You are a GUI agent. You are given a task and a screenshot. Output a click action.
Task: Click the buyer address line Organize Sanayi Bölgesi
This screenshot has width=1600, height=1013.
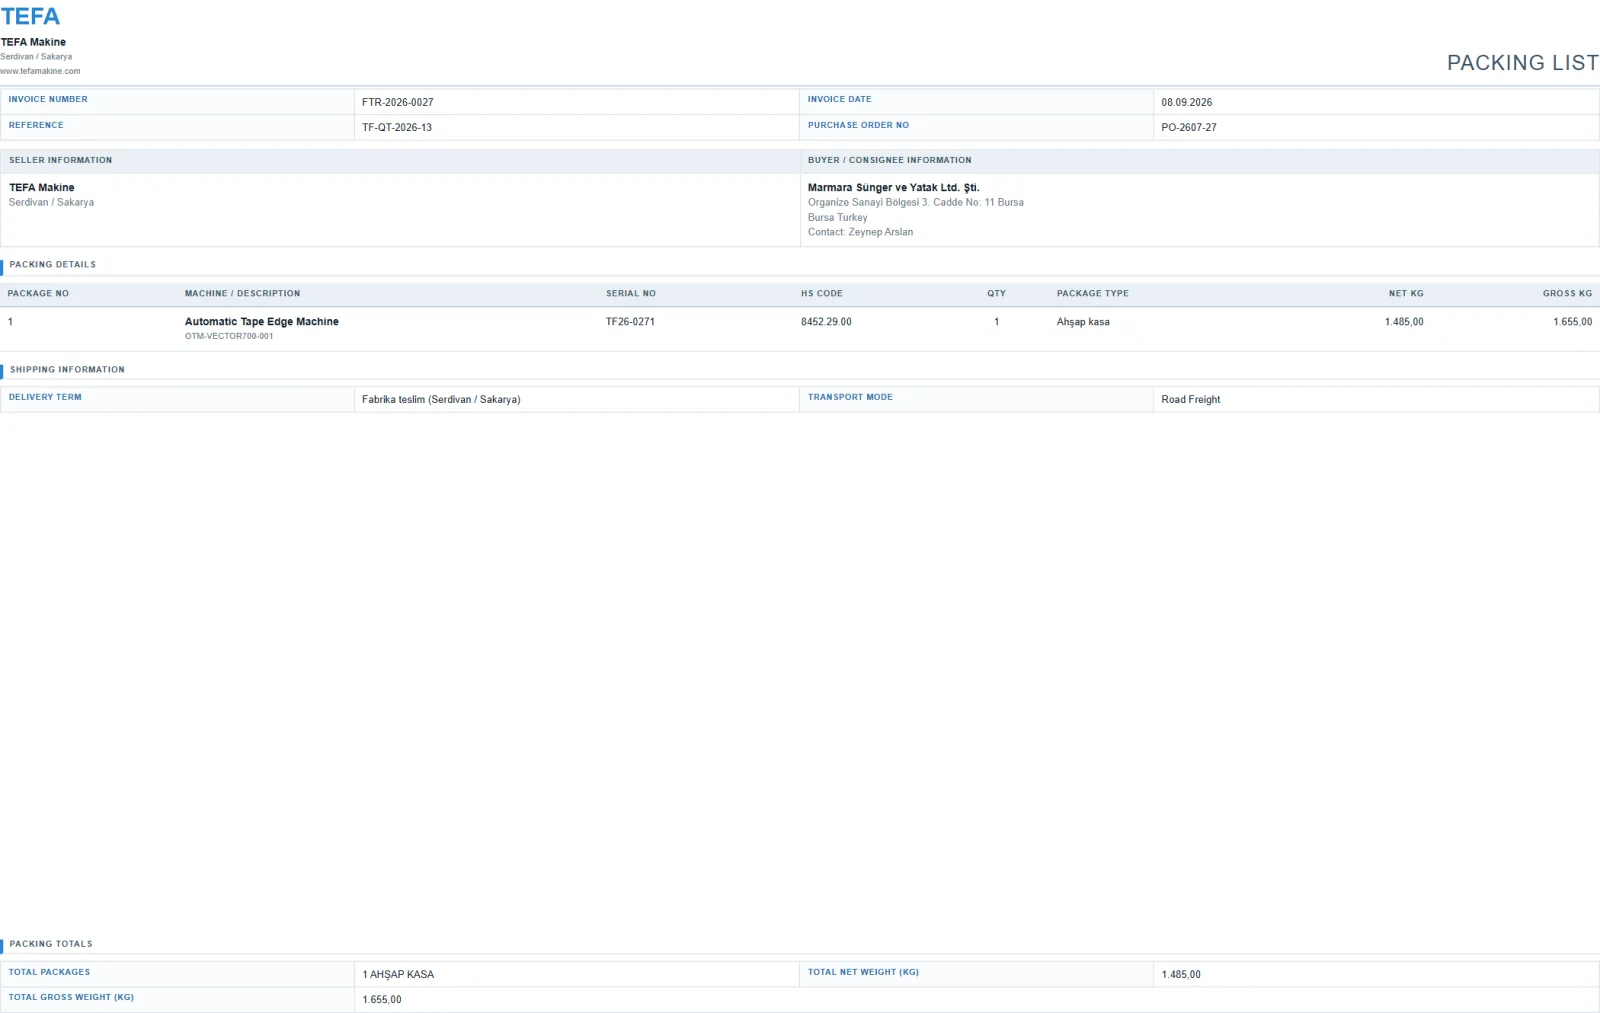(x=916, y=202)
